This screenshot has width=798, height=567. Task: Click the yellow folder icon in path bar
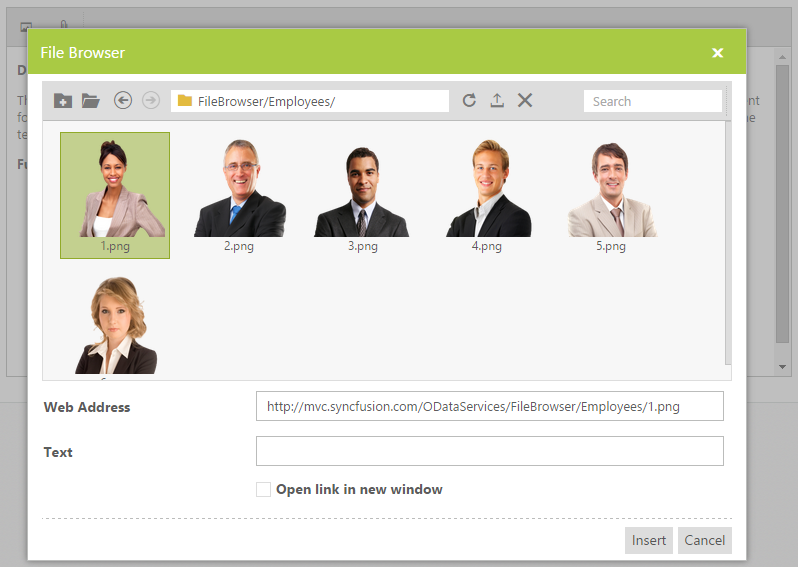pyautogui.click(x=185, y=101)
